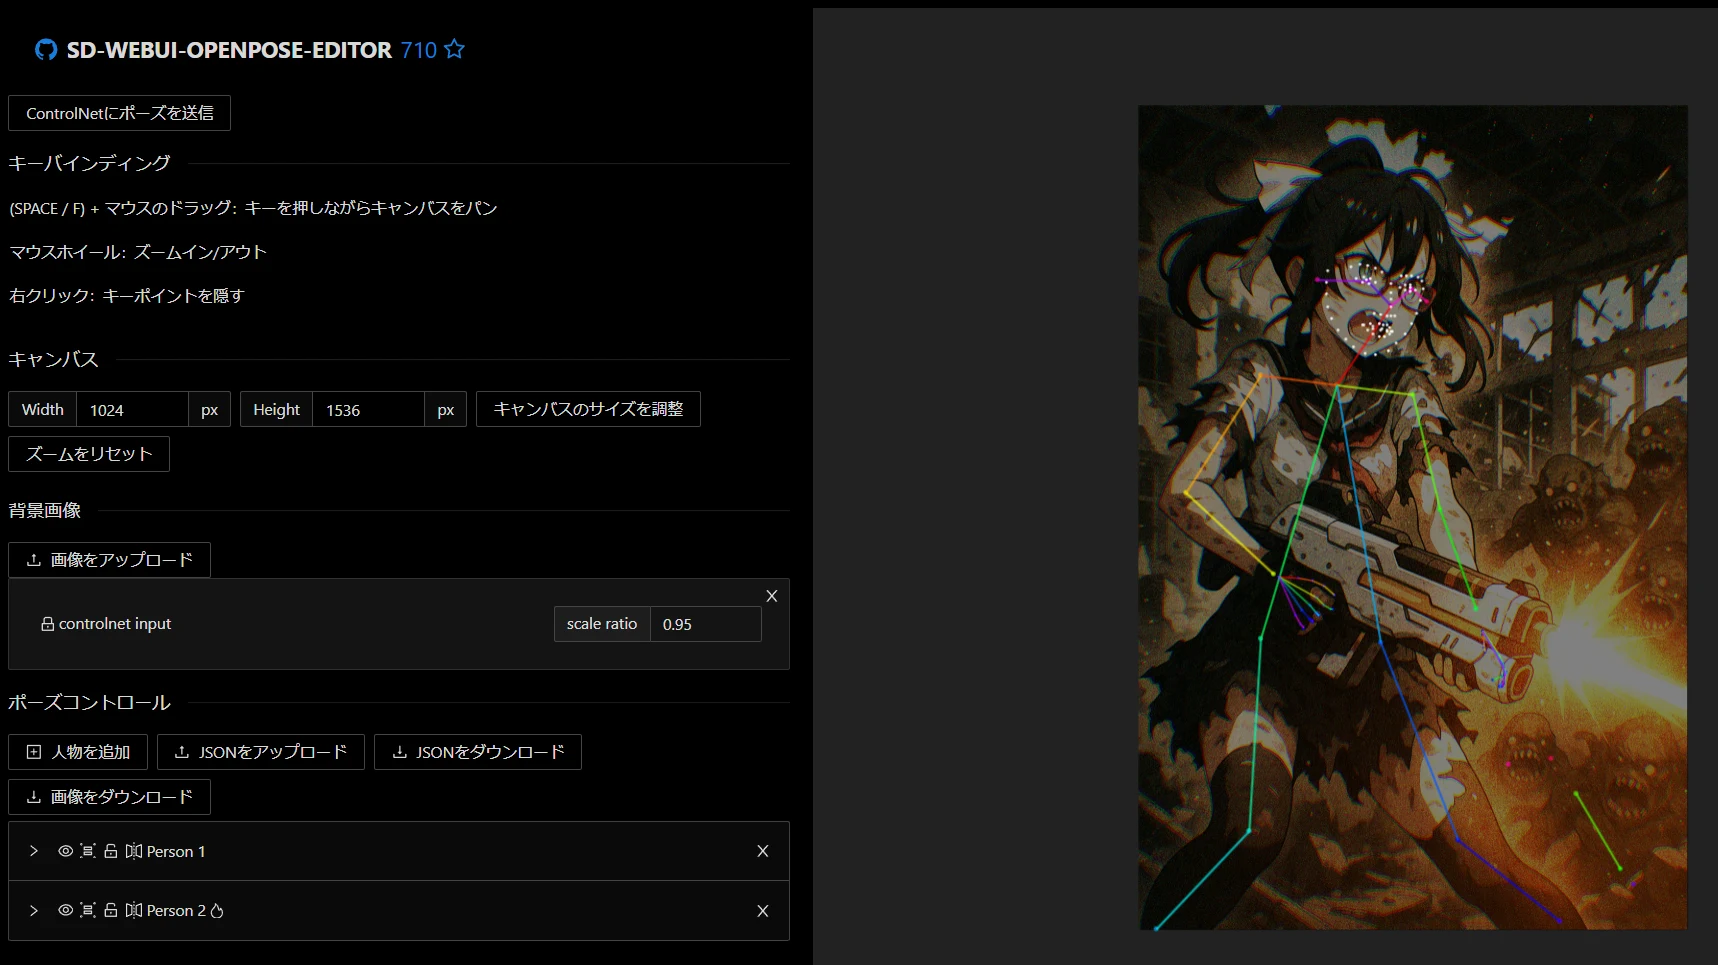Click ズームをリセット button
The image size is (1718, 965).
89,454
